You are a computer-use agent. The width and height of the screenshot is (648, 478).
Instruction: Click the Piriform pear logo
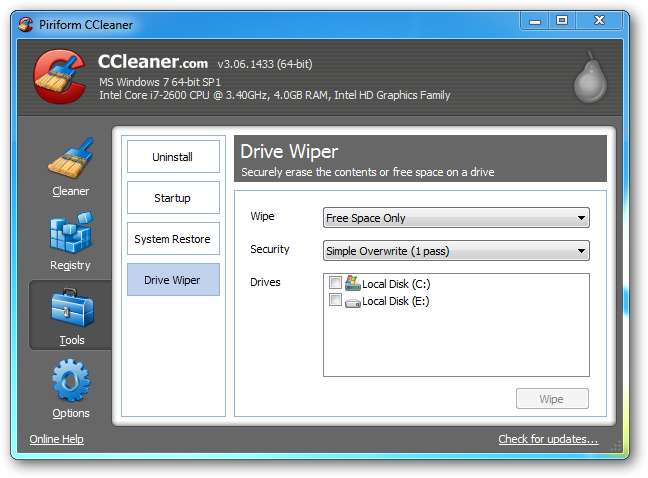[x=590, y=77]
